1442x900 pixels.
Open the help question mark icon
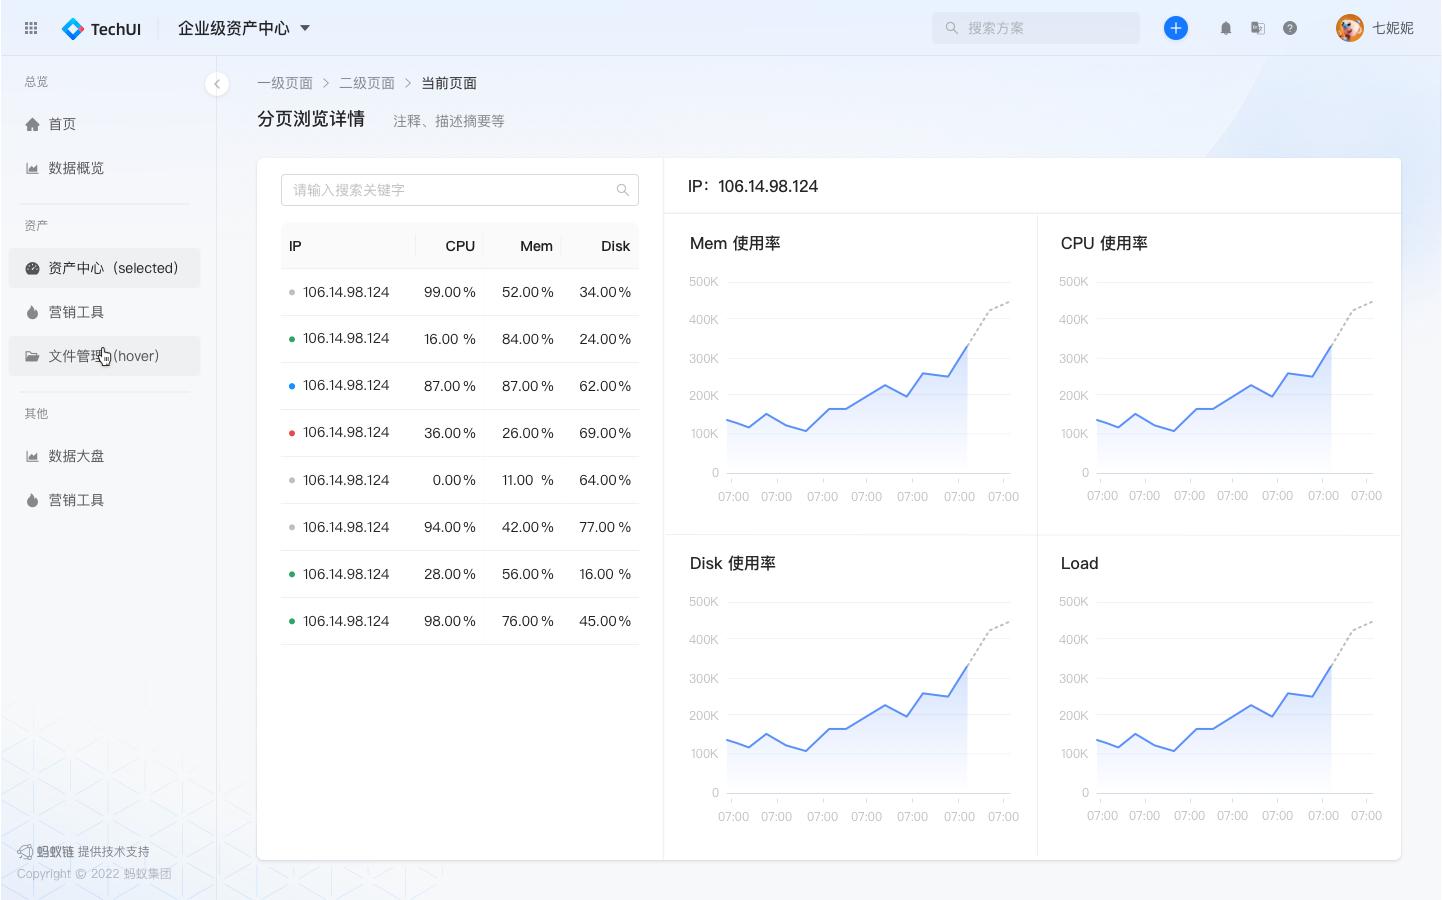click(1290, 28)
